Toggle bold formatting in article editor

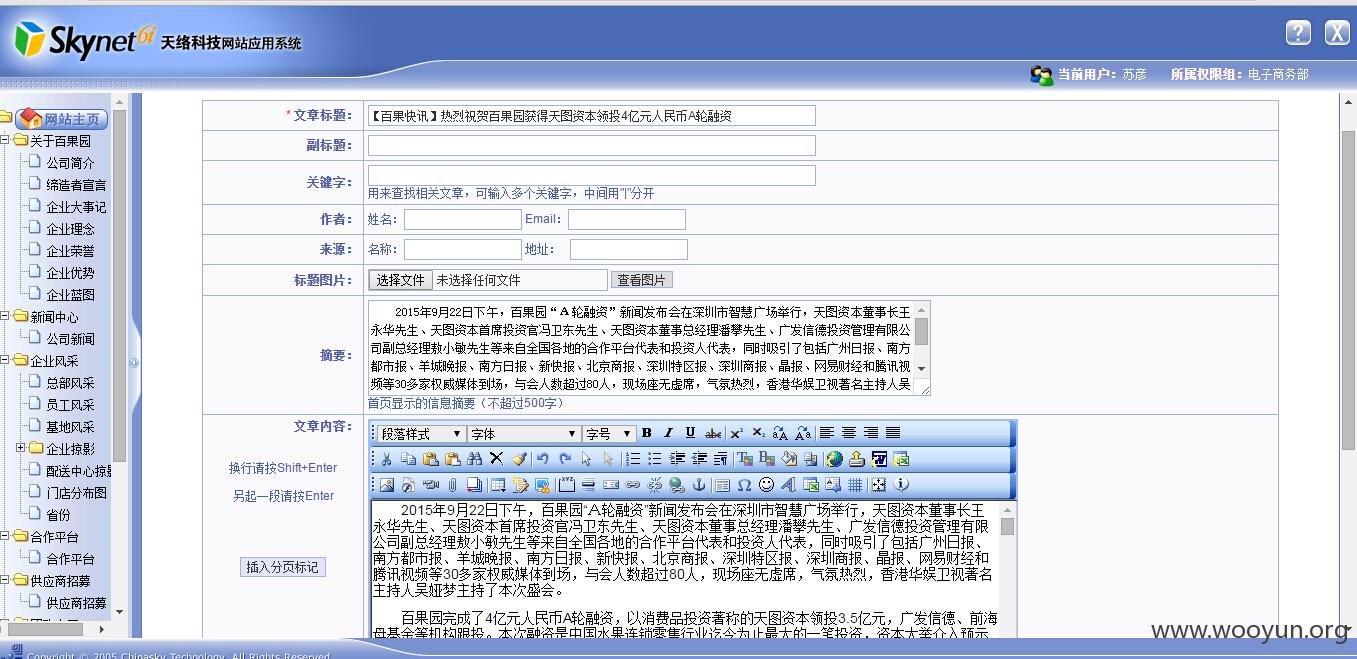click(x=647, y=433)
